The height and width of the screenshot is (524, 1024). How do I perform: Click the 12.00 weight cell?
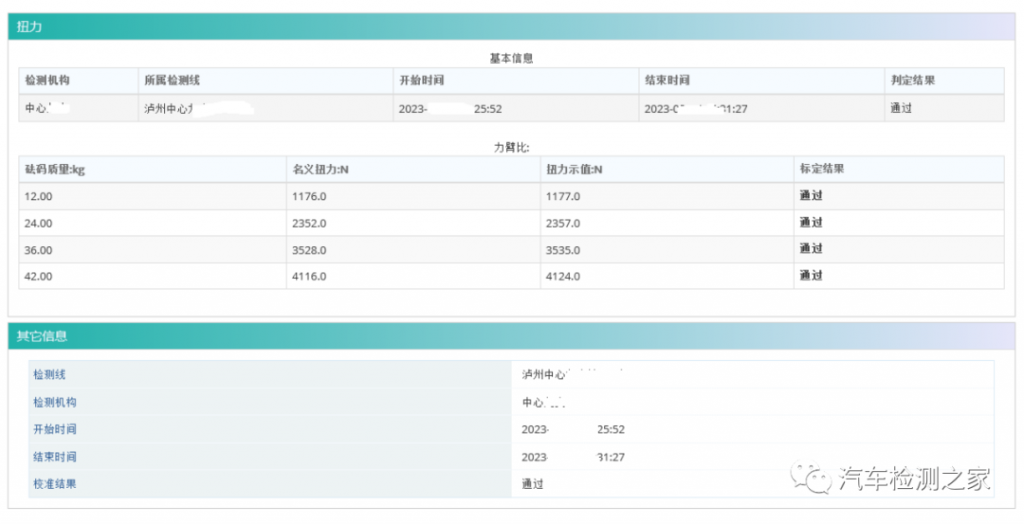coord(39,196)
